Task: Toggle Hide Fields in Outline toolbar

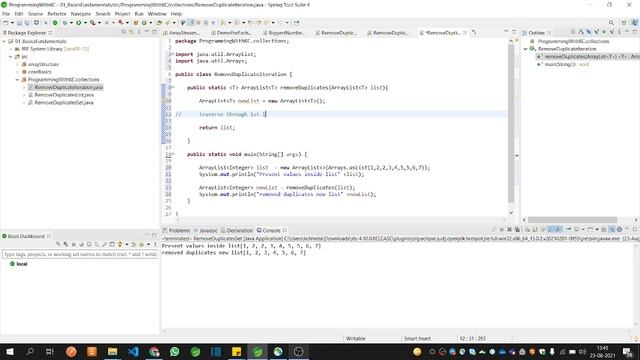Action: pos(589,32)
